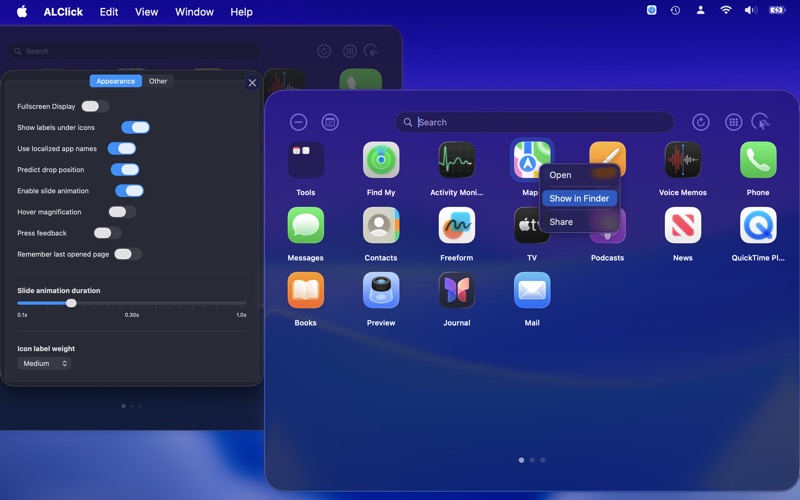Open the ALClick menu

tap(63, 12)
